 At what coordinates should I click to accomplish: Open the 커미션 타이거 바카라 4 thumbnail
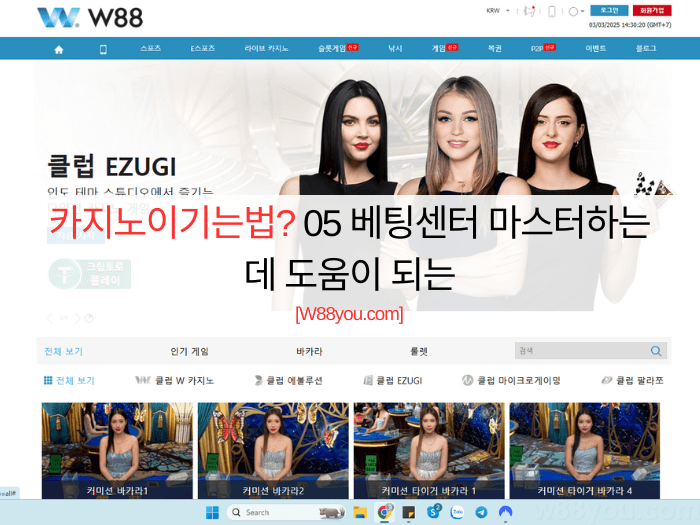pyautogui.click(x=585, y=450)
